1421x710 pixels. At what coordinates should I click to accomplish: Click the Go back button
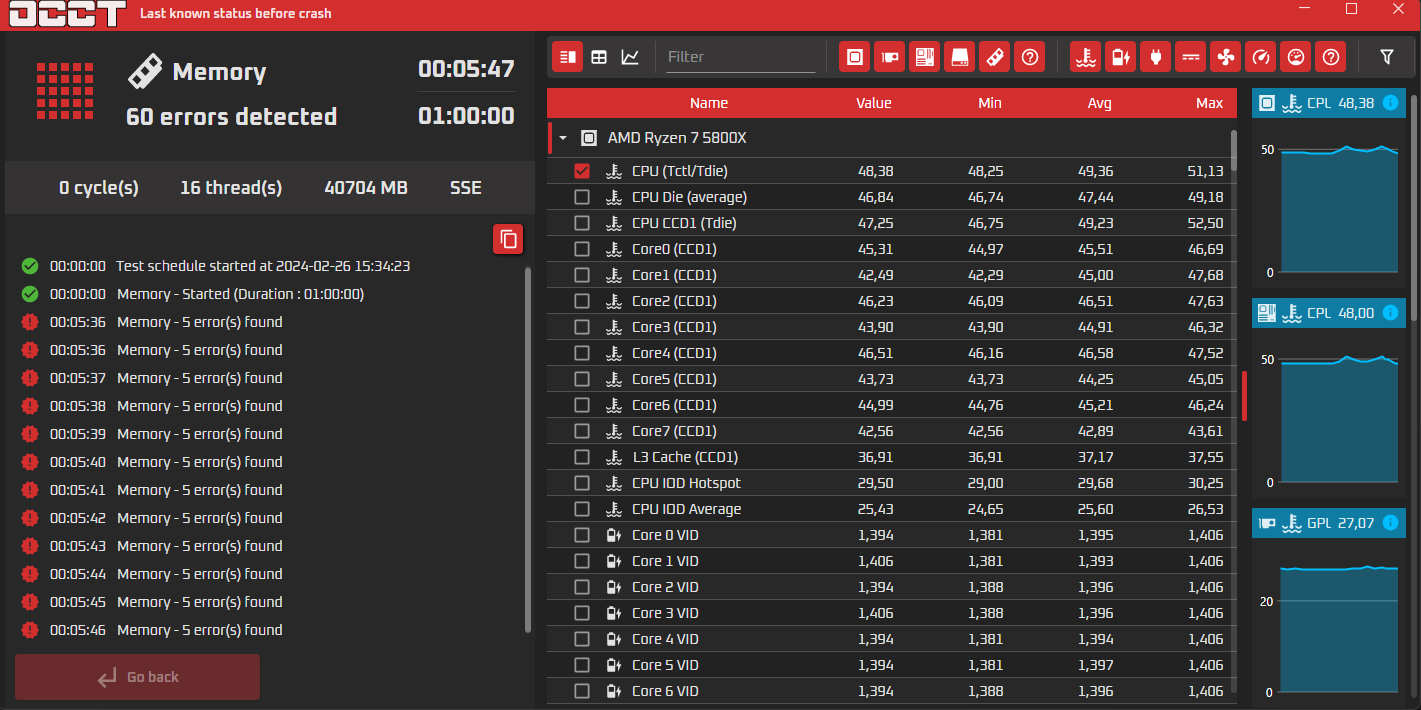[x=138, y=677]
